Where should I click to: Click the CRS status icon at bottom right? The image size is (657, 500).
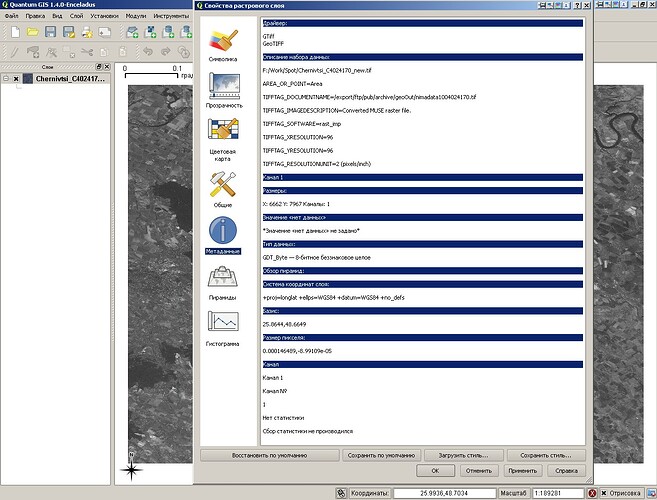(x=652, y=493)
